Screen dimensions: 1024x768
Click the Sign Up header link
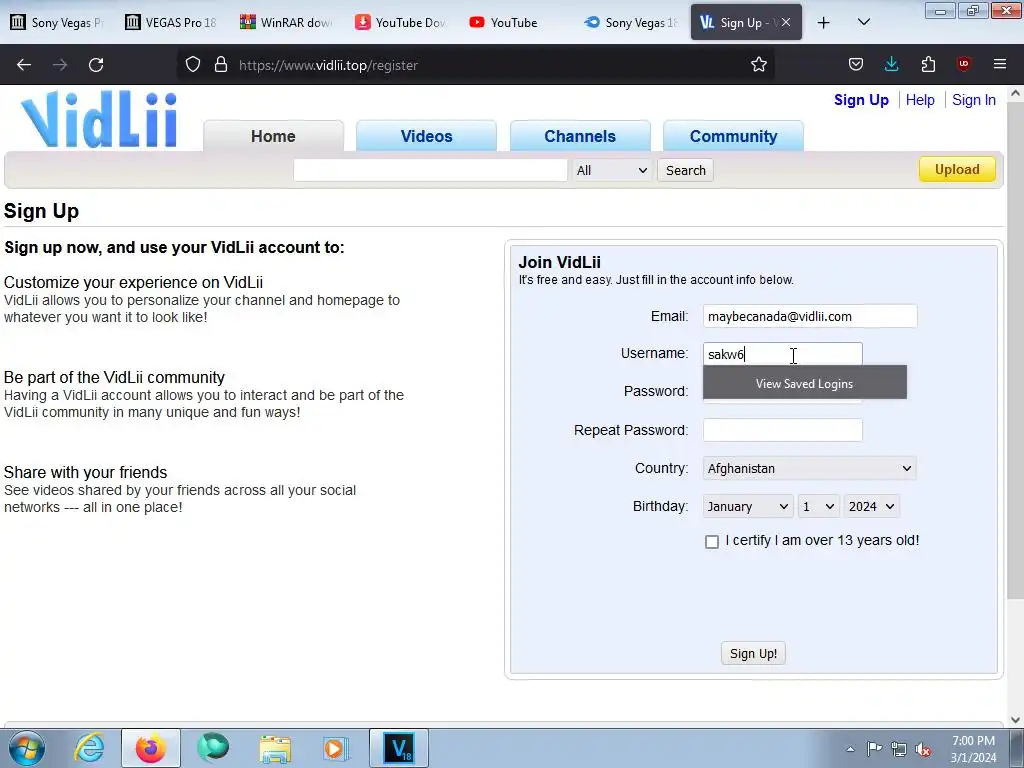click(x=861, y=100)
